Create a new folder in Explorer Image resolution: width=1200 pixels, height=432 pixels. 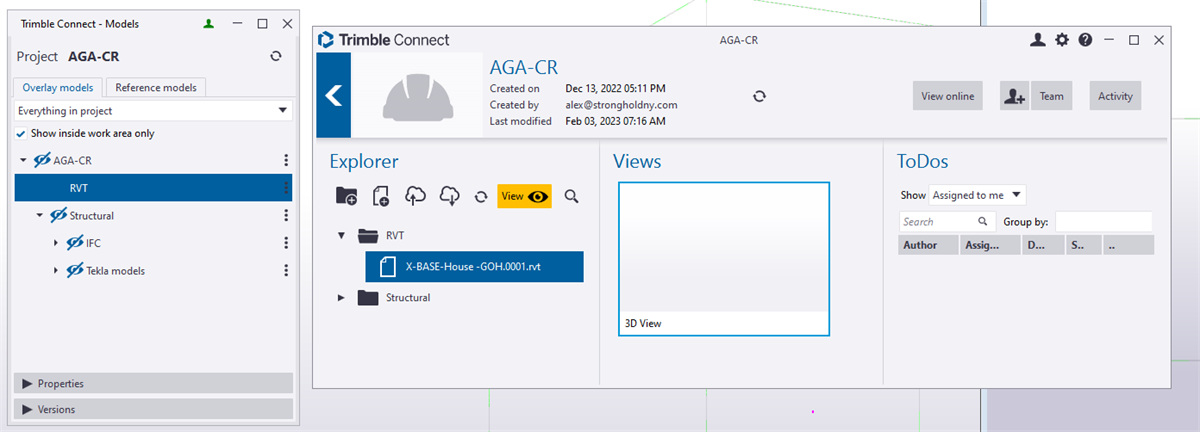click(x=346, y=196)
